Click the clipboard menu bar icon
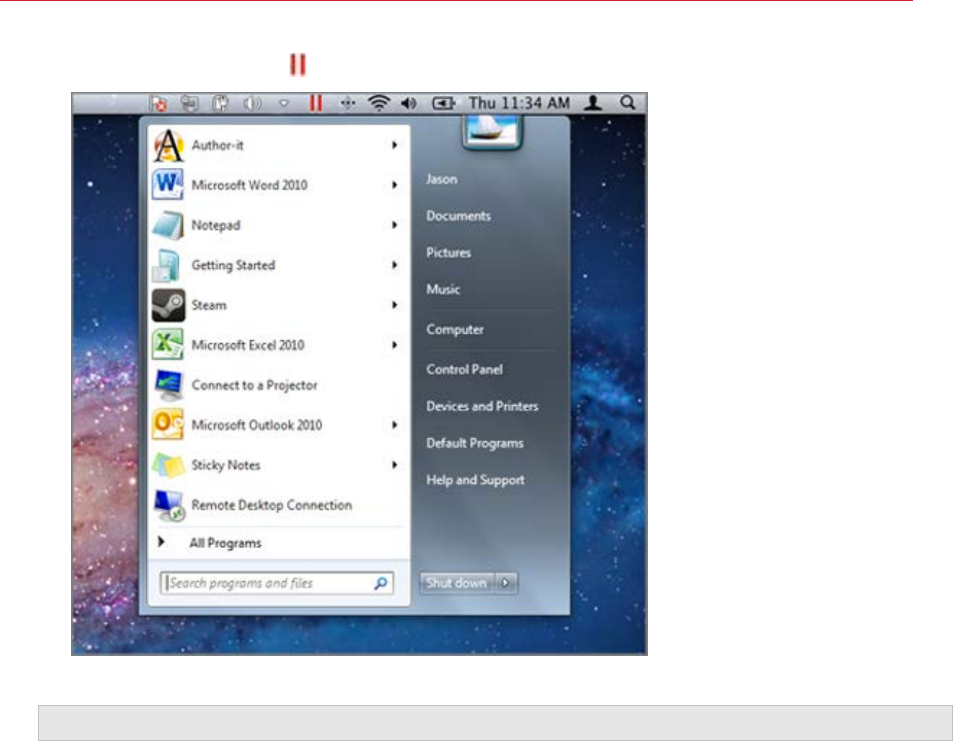This screenshot has width=953, height=741. tap(220, 103)
